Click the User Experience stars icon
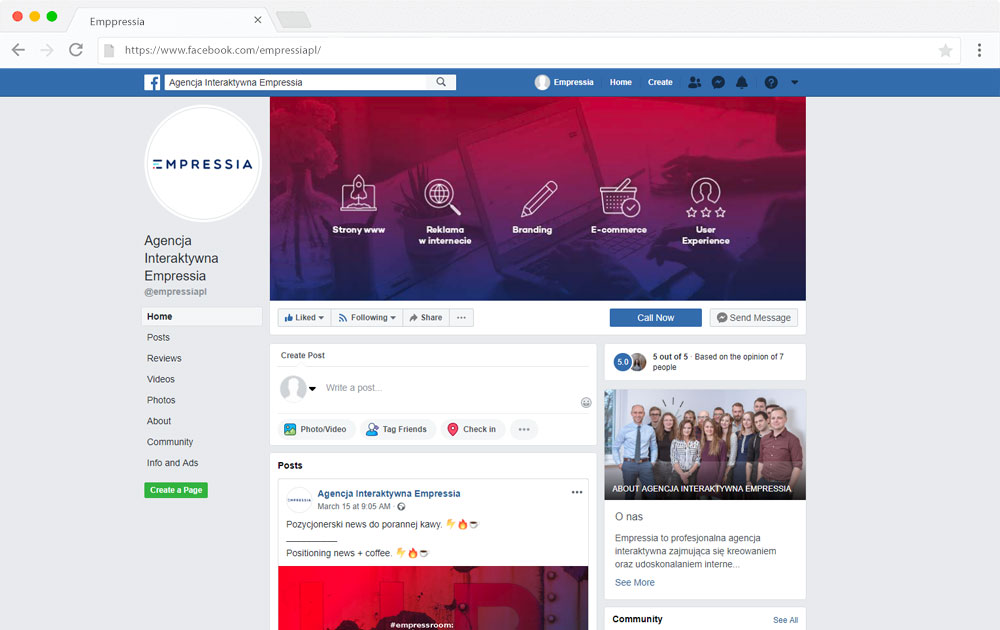Viewport: 1000px width, 630px height. tap(705, 198)
